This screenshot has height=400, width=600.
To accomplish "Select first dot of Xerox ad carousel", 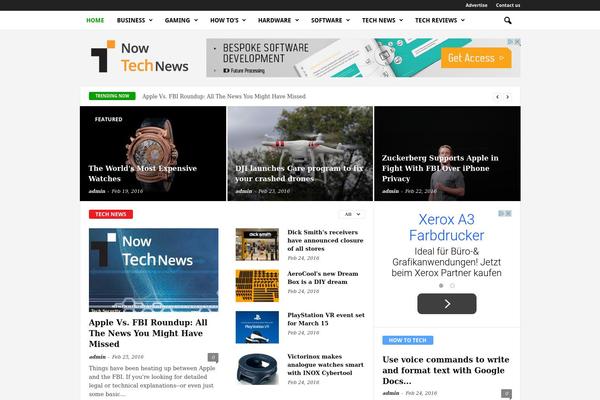I will click(x=441, y=286).
